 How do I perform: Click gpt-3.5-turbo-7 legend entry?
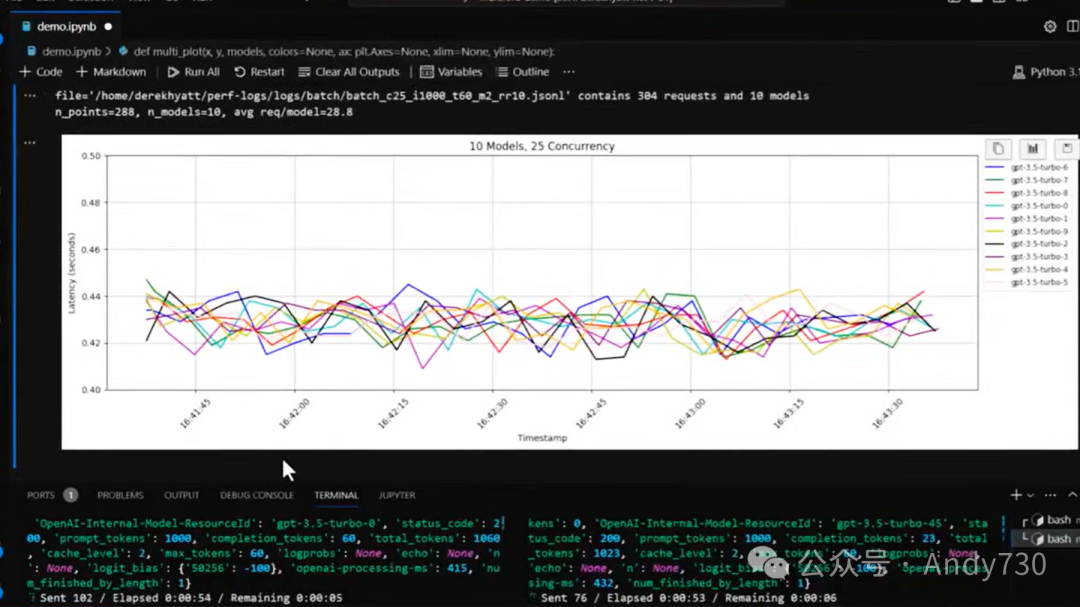1026,180
